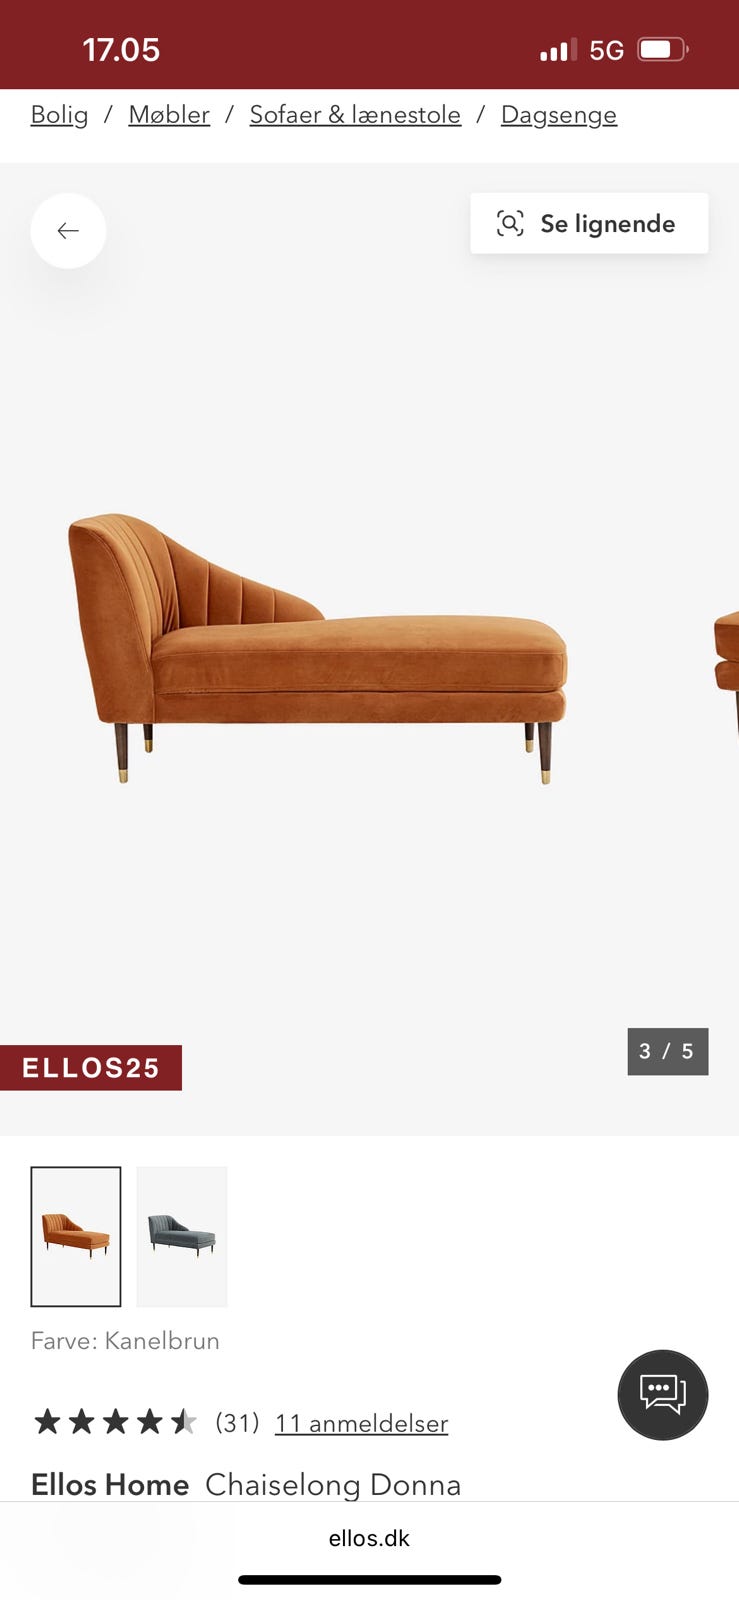This screenshot has width=739, height=1600.
Task: Open the Bolig breadcrumb link
Action: click(x=59, y=115)
